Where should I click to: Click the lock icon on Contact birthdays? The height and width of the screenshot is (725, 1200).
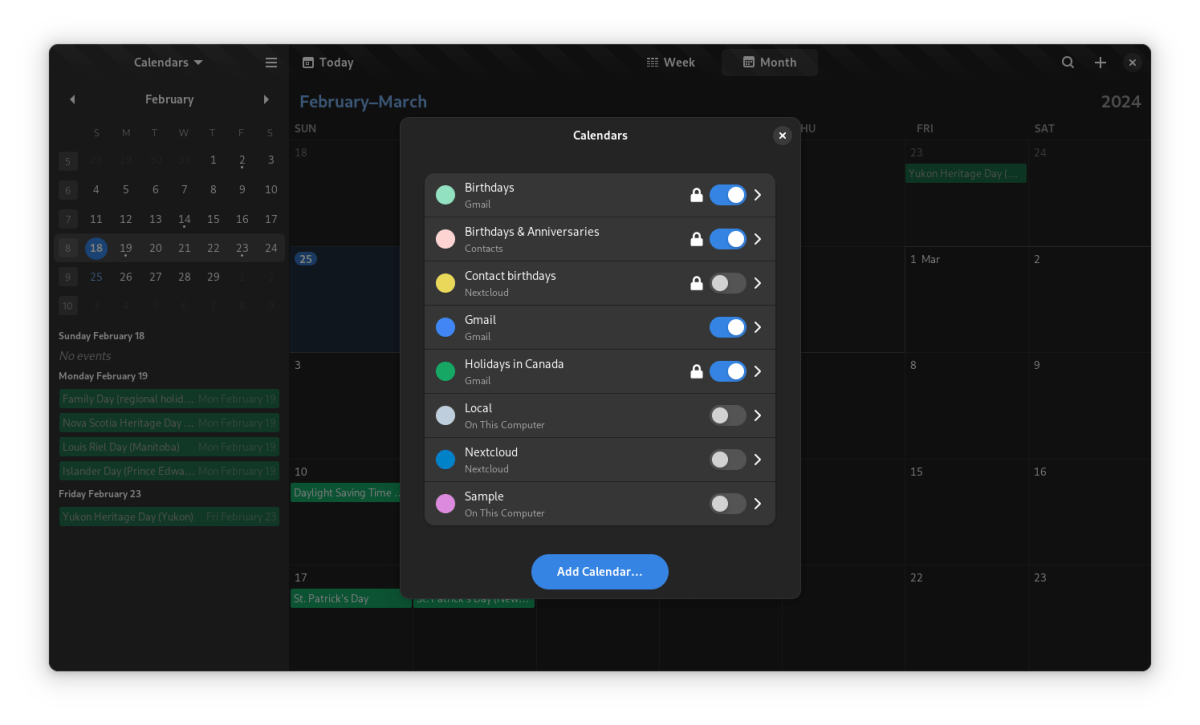(696, 283)
